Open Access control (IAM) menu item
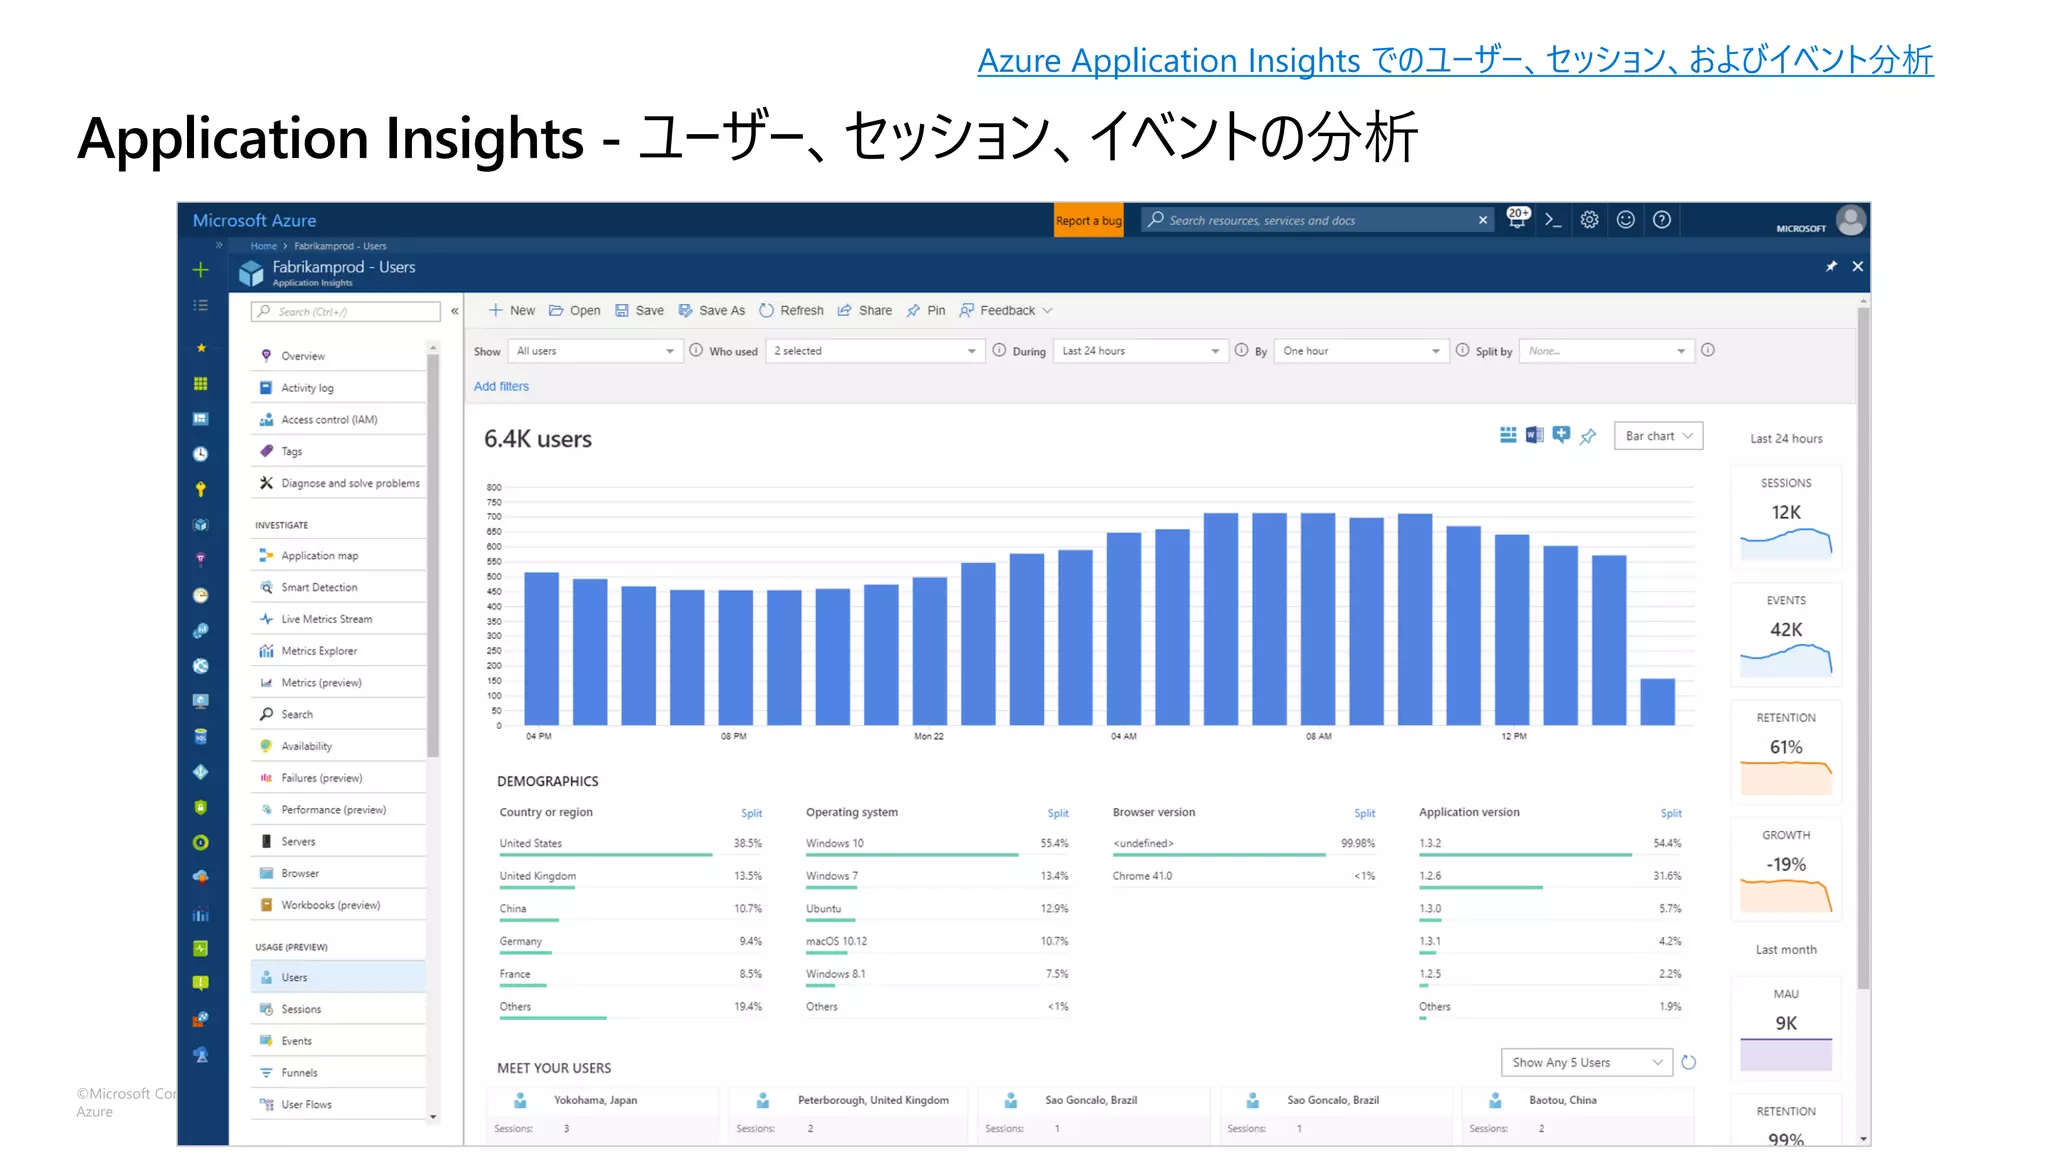 (x=338, y=420)
